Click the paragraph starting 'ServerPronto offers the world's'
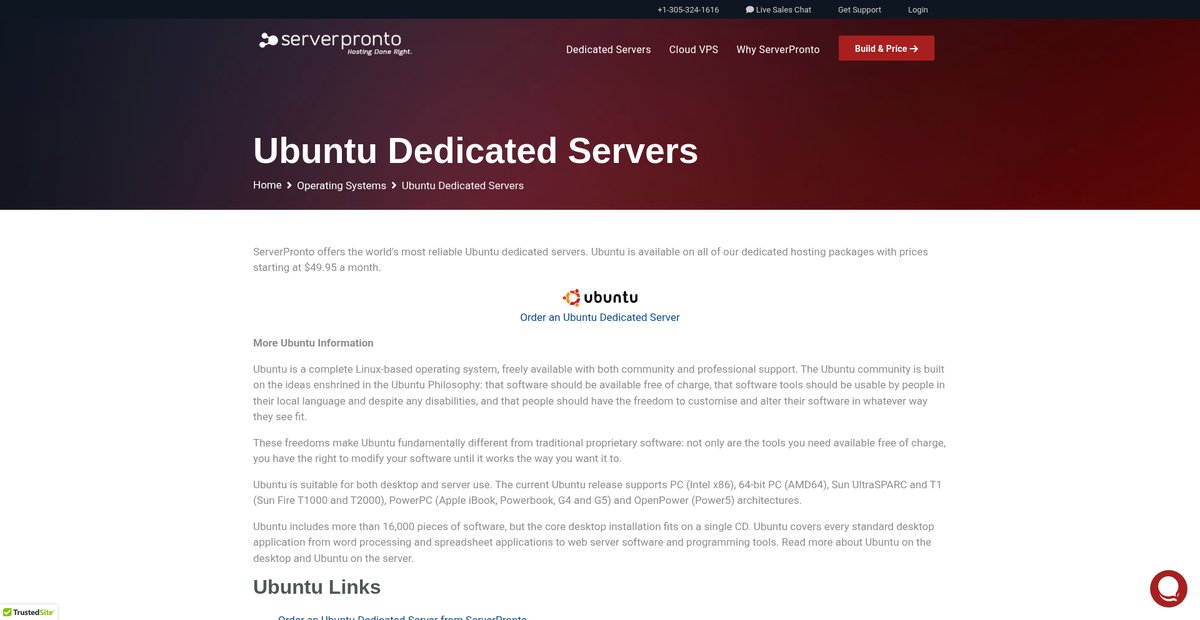This screenshot has width=1200, height=620. click(590, 260)
